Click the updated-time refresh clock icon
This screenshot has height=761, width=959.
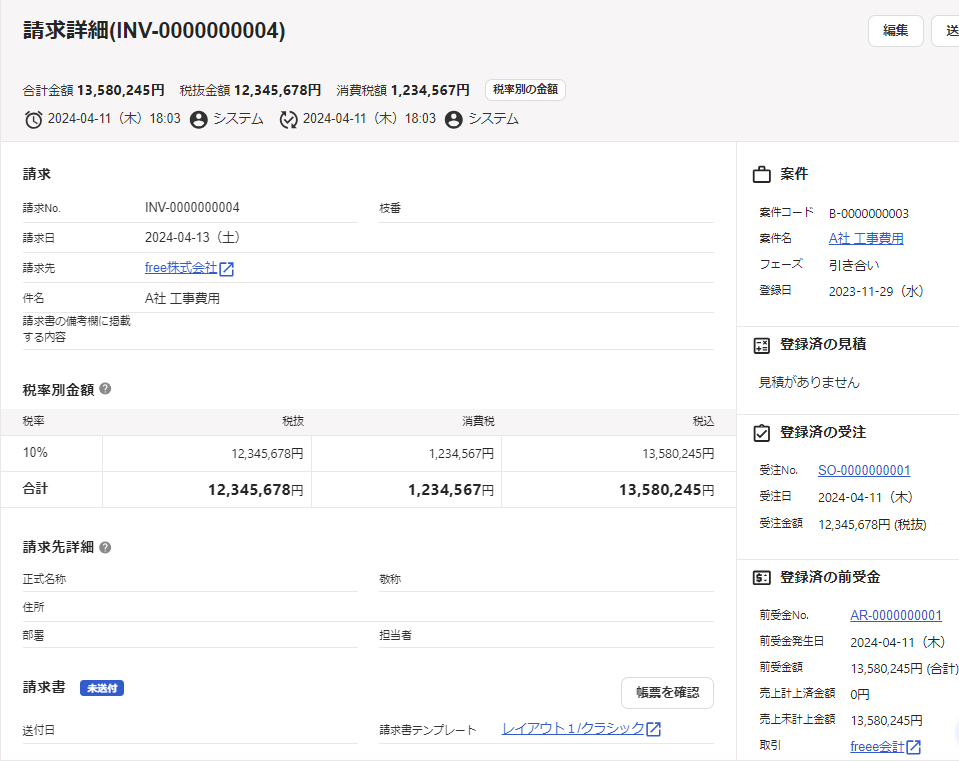pyautogui.click(x=288, y=119)
